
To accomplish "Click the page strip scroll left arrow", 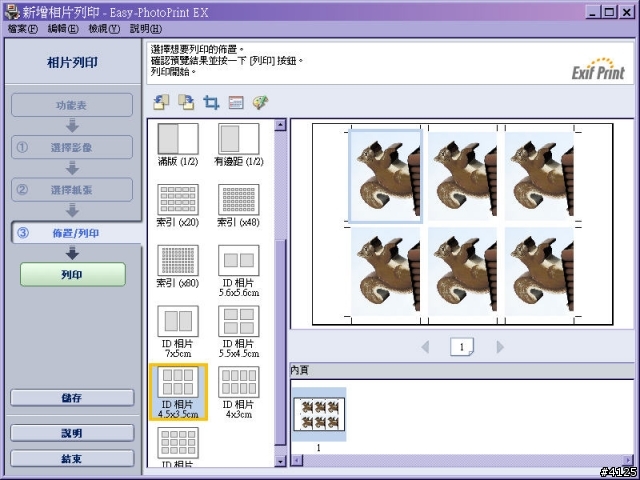I will [x=297, y=461].
